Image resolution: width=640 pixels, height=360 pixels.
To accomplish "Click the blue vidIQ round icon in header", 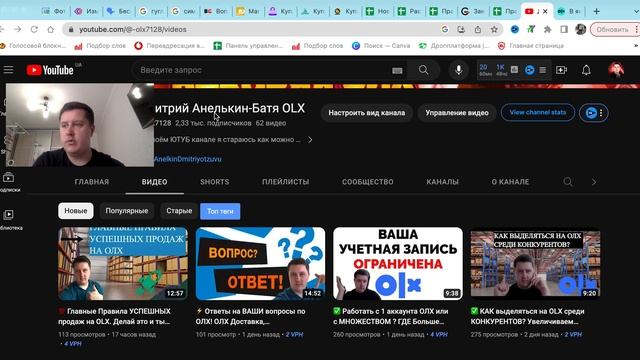I will (530, 70).
